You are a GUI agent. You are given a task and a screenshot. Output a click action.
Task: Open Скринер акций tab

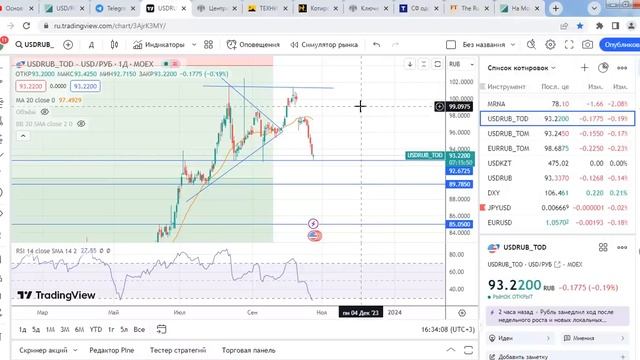[x=48, y=350]
